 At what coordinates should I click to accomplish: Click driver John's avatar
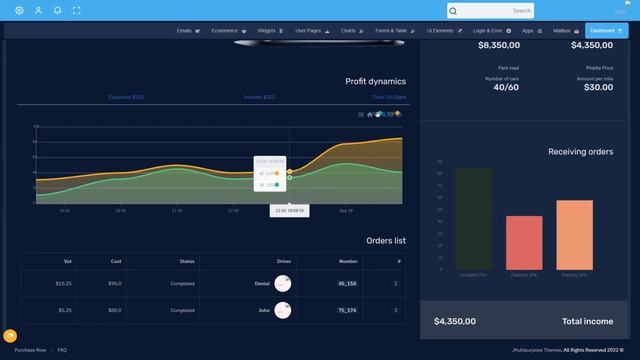(x=282, y=310)
